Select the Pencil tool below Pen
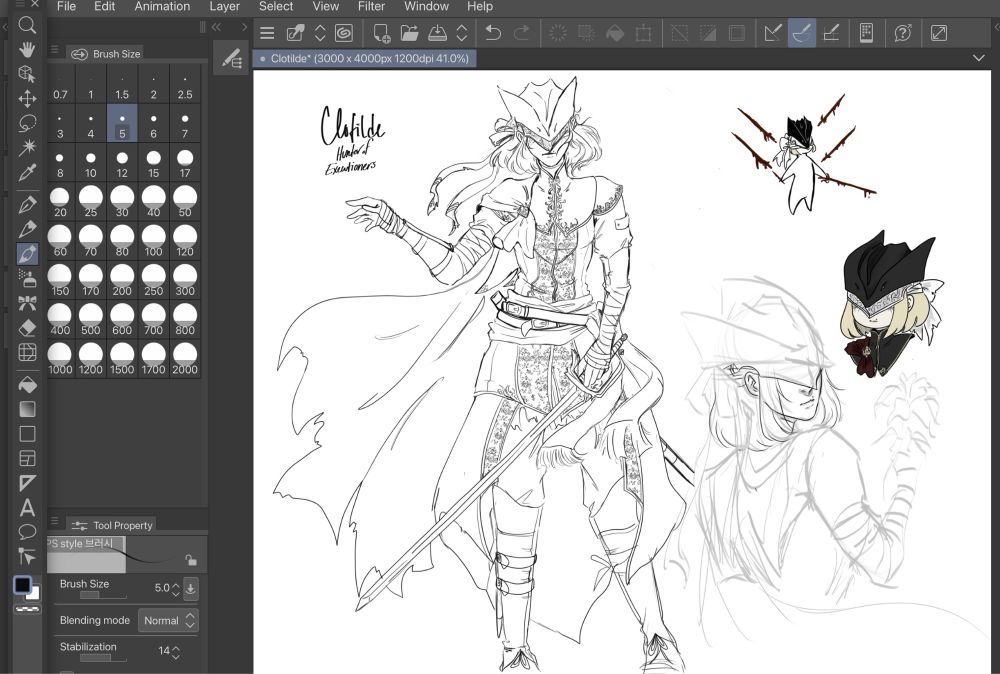This screenshot has height=674, width=1000. tap(27, 229)
